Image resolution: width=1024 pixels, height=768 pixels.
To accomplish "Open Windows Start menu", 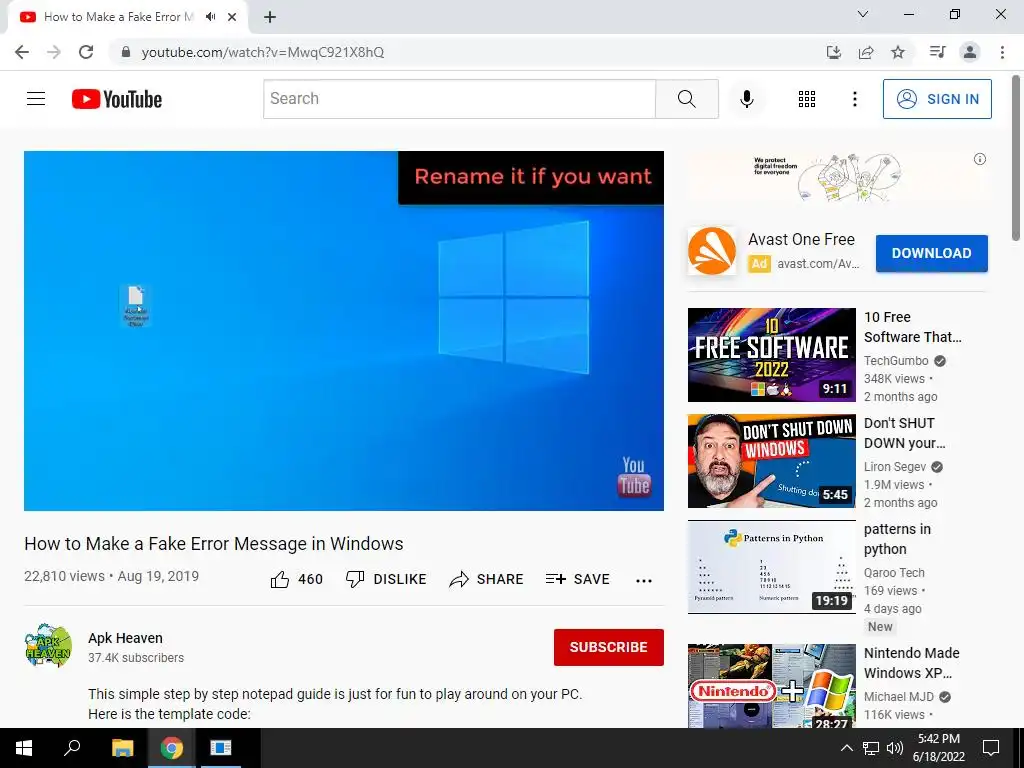I will (x=24, y=748).
